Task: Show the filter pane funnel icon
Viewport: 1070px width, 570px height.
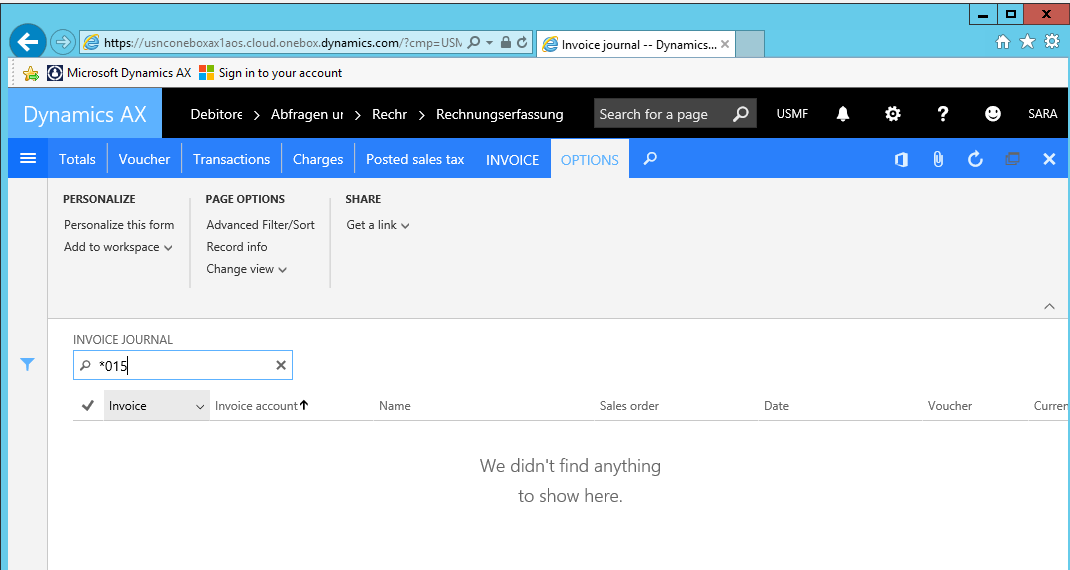Action: (28, 365)
